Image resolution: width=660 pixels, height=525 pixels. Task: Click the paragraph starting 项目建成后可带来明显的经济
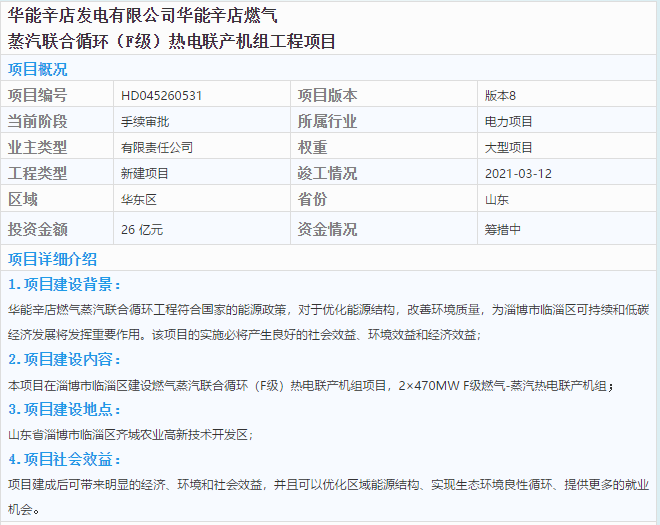[328, 485]
